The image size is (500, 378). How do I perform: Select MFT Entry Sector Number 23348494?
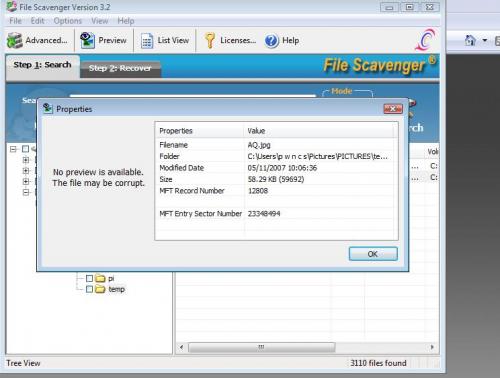tap(264, 214)
